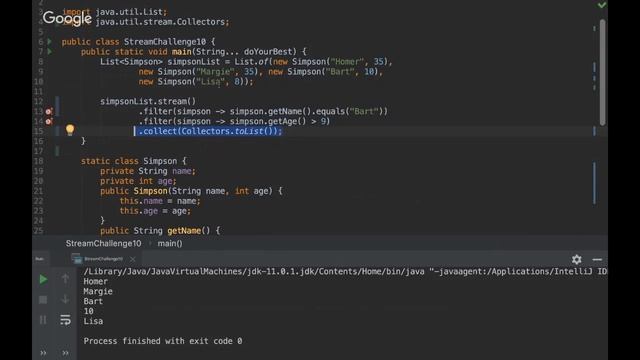The height and width of the screenshot is (360, 640).
Task: Toggle soft-wrap for console output
Action: pyautogui.click(x=65, y=320)
